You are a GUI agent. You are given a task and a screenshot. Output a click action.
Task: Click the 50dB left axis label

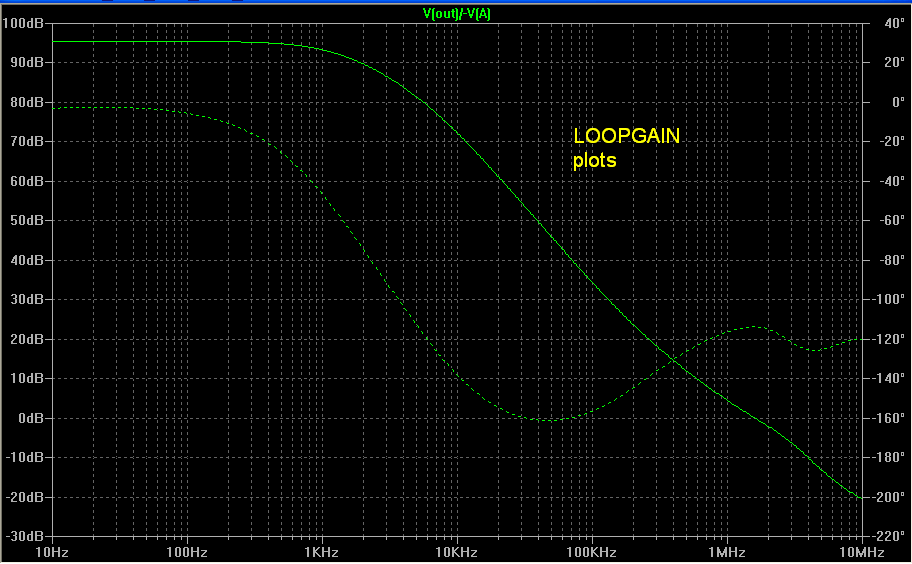point(27,220)
